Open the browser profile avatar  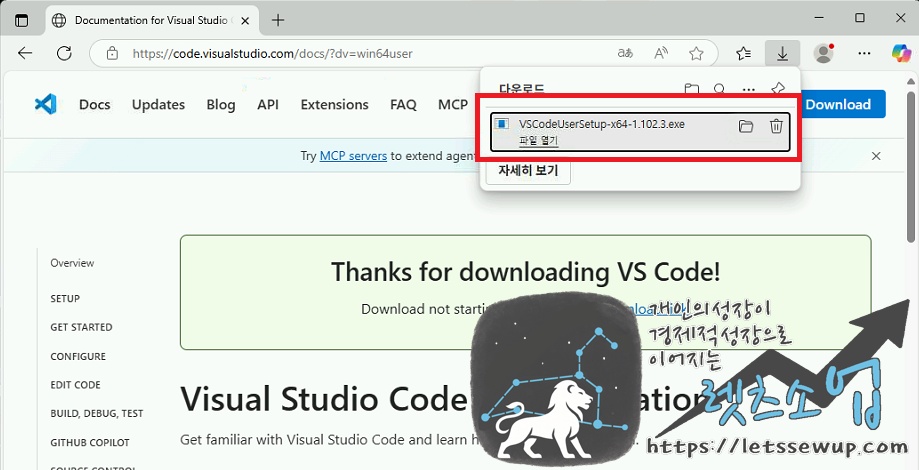click(824, 54)
